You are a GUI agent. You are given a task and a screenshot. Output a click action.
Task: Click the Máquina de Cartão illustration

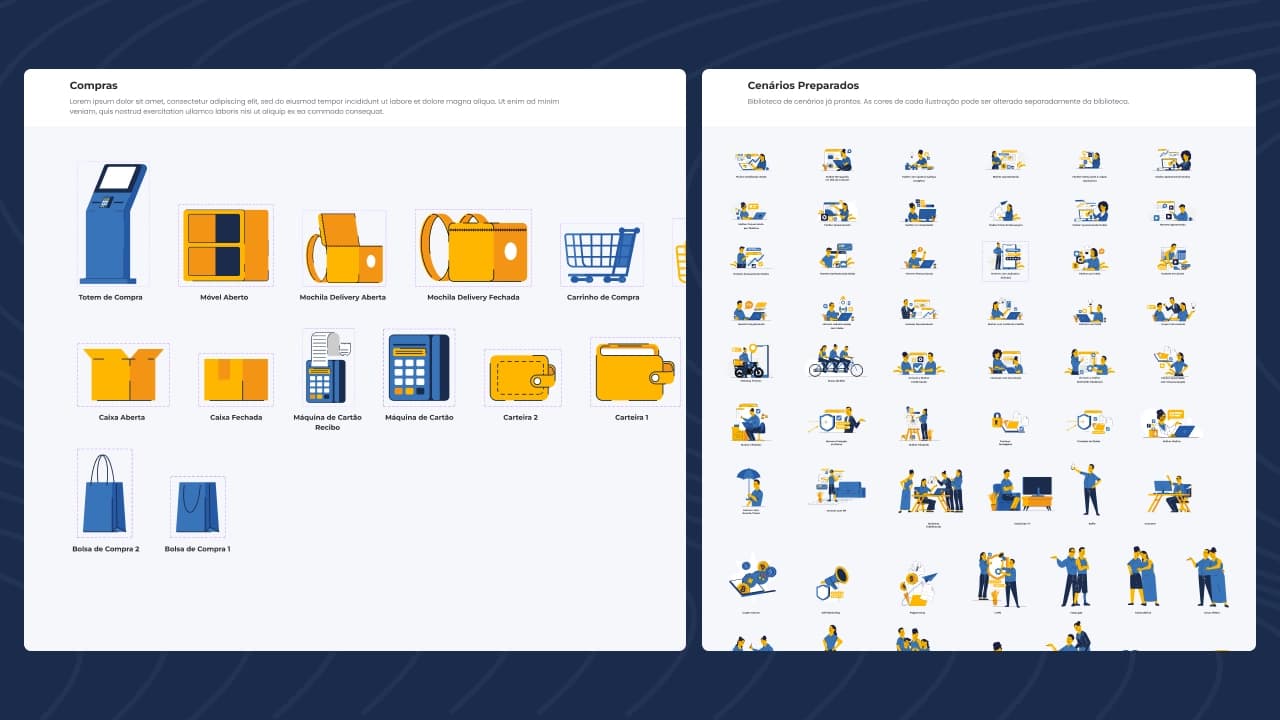(x=419, y=368)
